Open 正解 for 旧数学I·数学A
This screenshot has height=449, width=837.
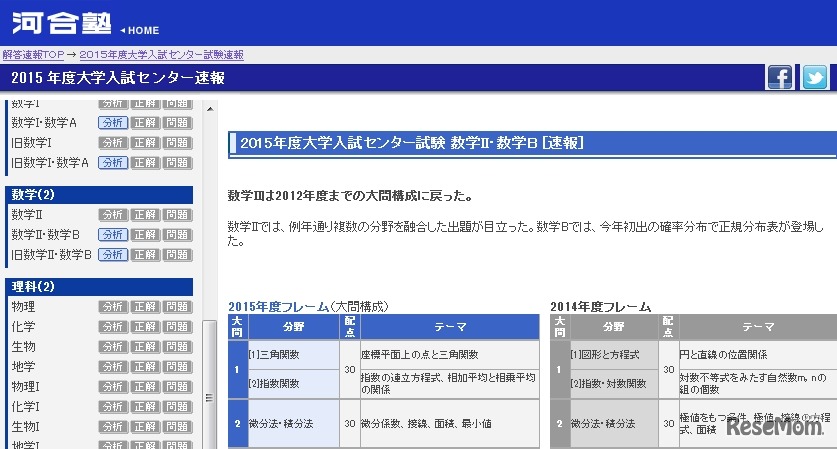click(145, 162)
